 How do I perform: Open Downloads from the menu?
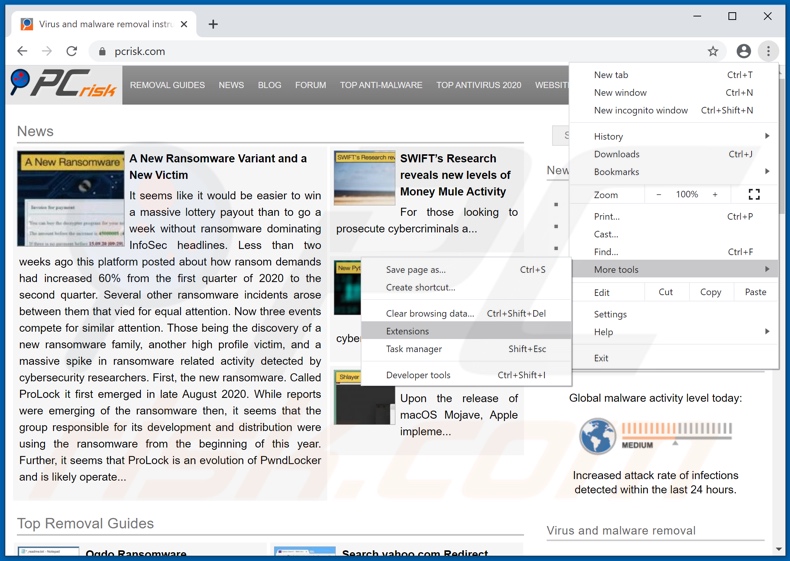[674, 154]
